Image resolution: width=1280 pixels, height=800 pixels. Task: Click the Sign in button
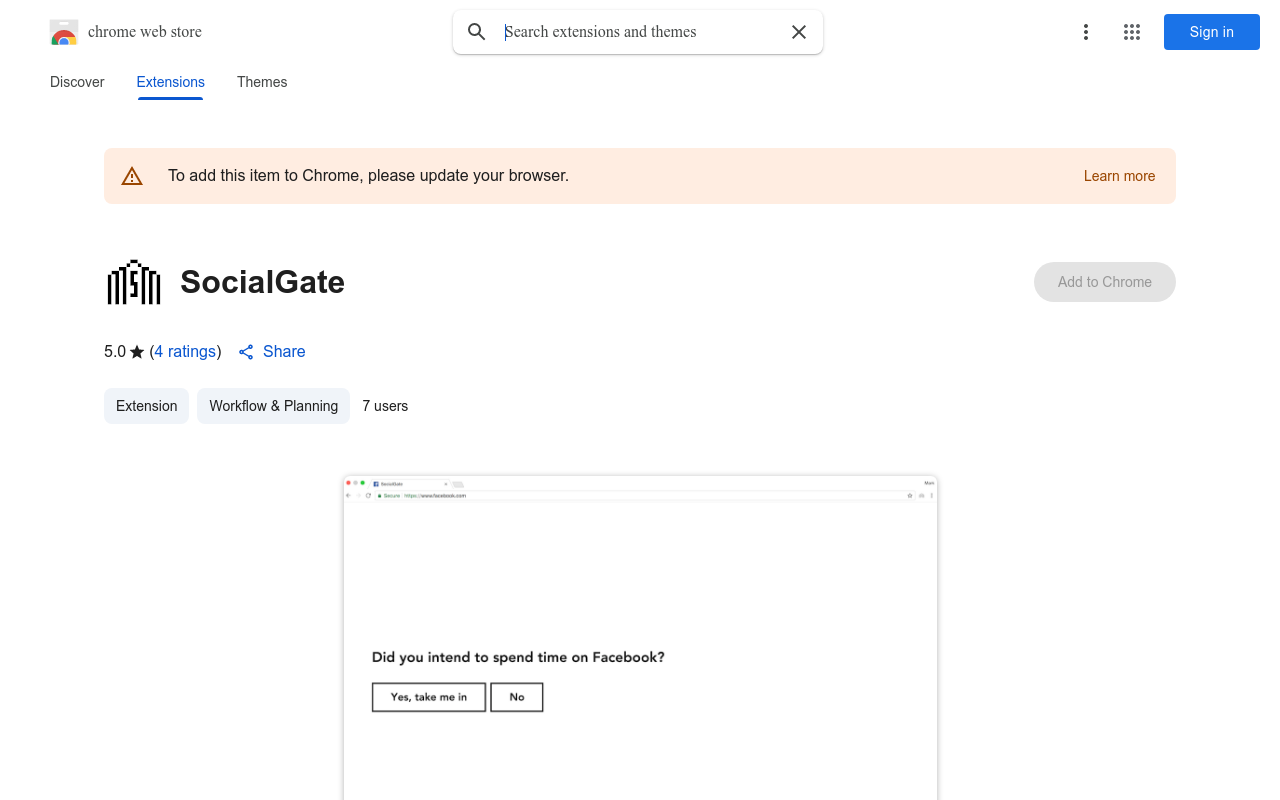[1212, 32]
